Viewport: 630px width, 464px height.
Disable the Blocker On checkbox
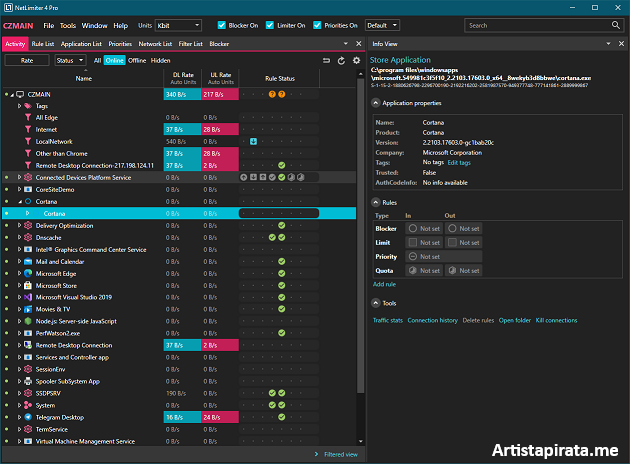[x=221, y=25]
